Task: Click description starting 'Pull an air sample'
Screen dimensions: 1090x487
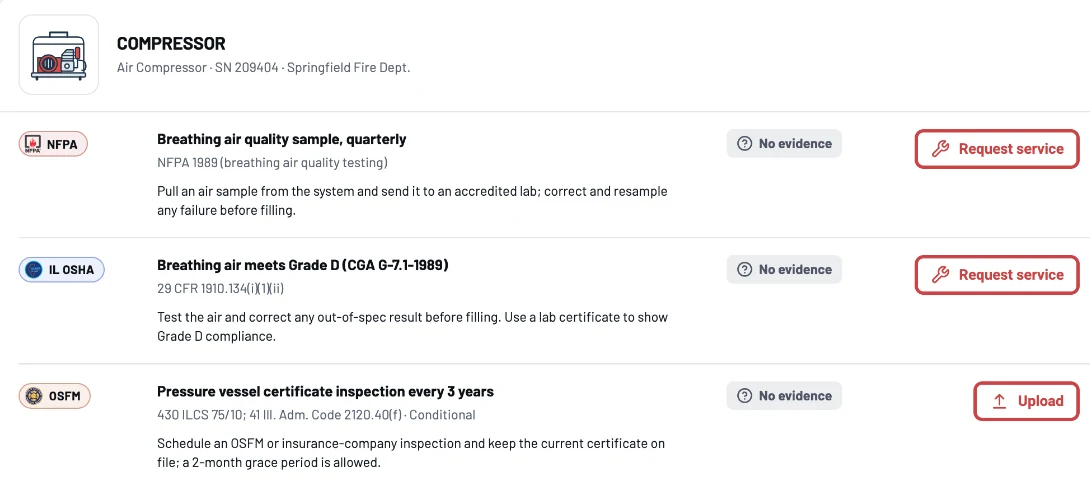Action: pos(412,201)
